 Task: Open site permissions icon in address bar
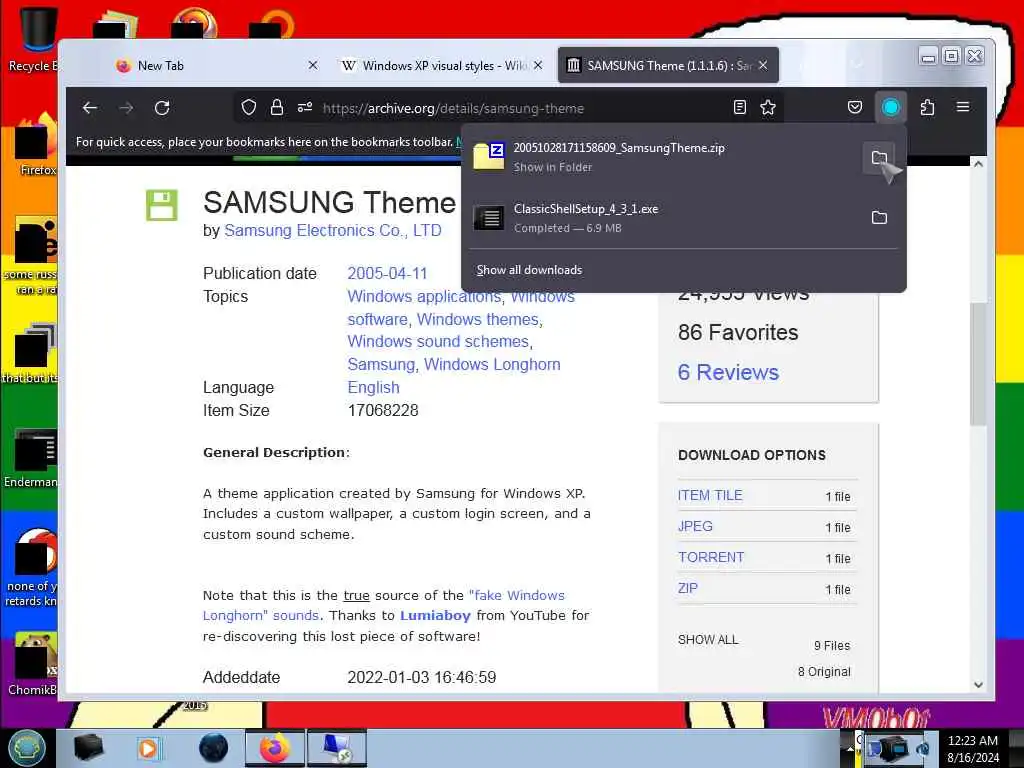[x=305, y=108]
